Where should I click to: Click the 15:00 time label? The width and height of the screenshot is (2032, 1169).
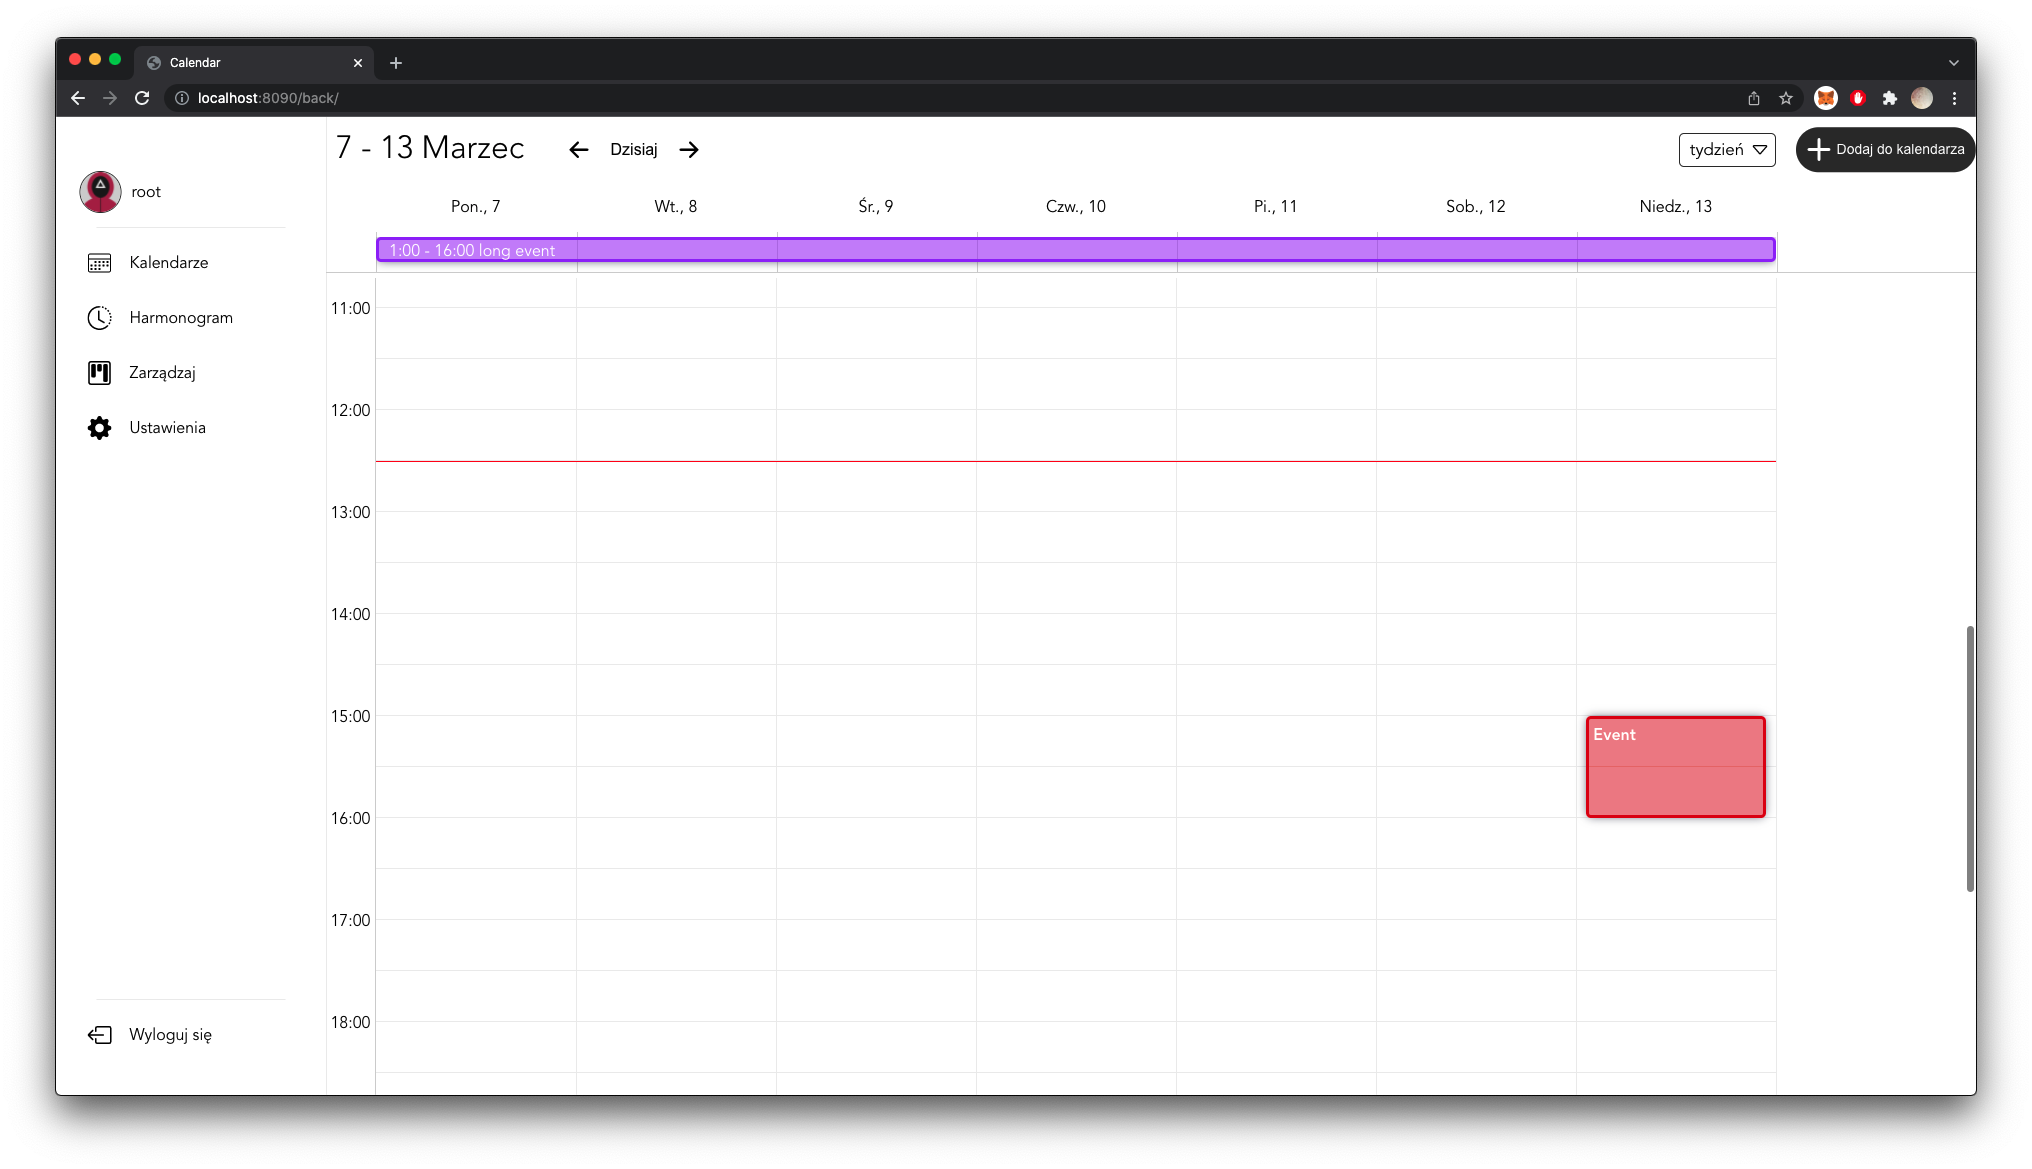click(x=351, y=717)
